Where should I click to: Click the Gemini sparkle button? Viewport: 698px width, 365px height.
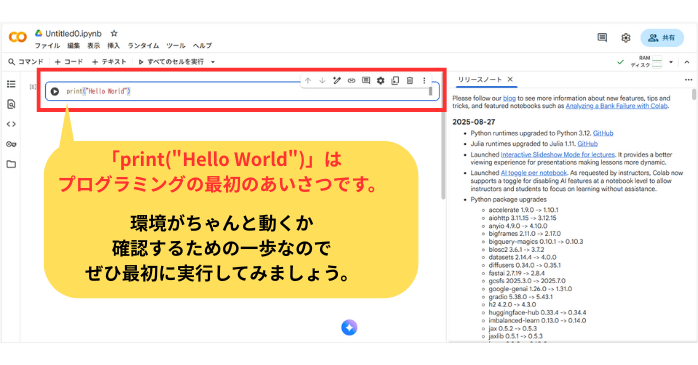[x=349, y=328]
